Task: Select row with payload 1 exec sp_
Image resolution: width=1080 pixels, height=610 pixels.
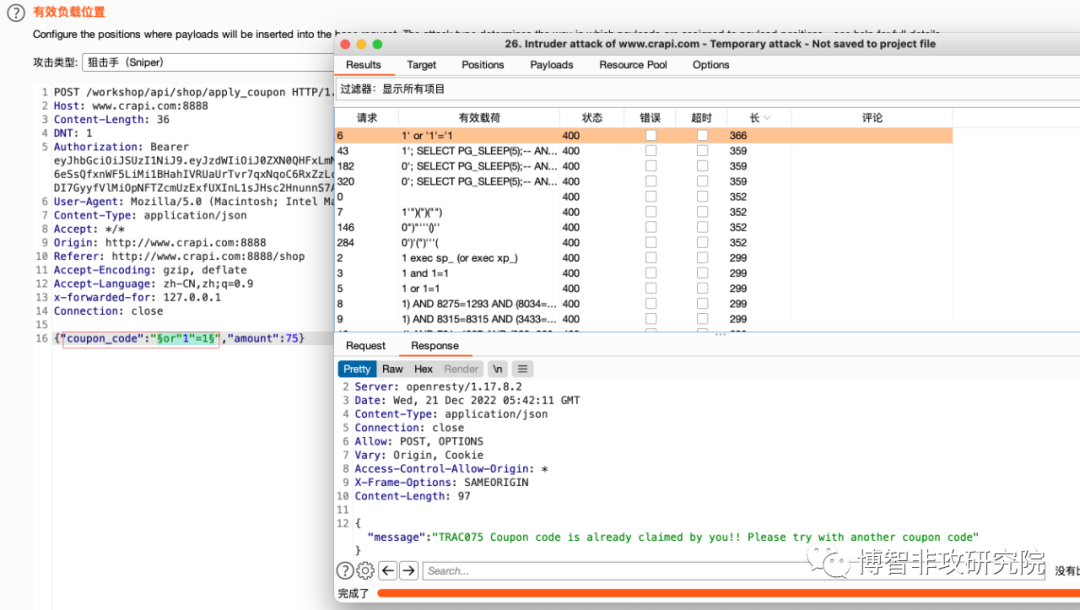Action: (x=644, y=258)
